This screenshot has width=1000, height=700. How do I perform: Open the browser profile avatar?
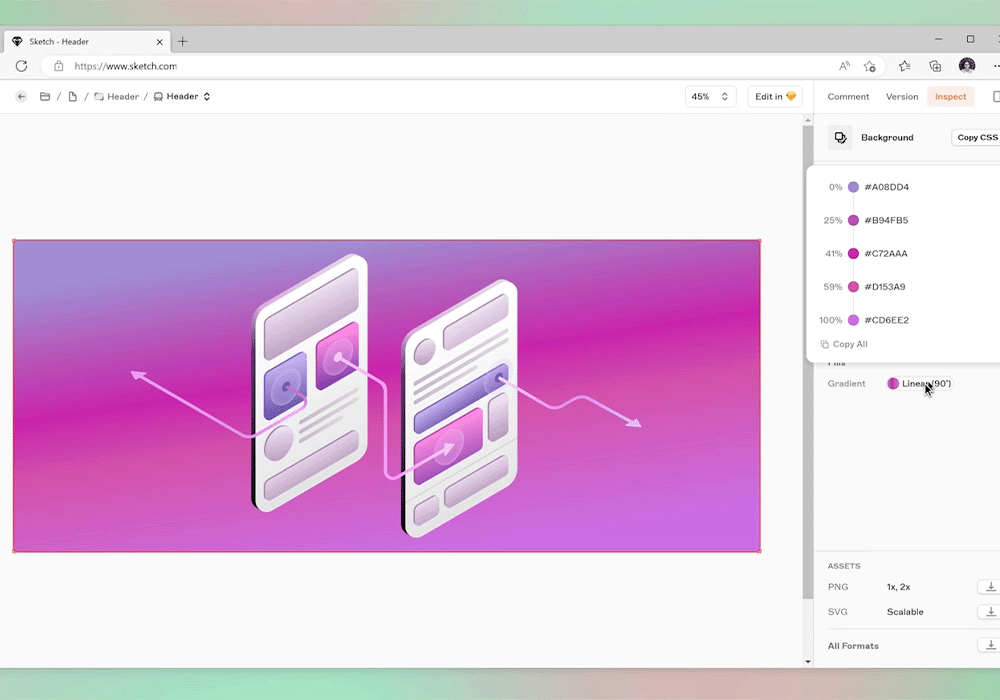click(x=967, y=66)
